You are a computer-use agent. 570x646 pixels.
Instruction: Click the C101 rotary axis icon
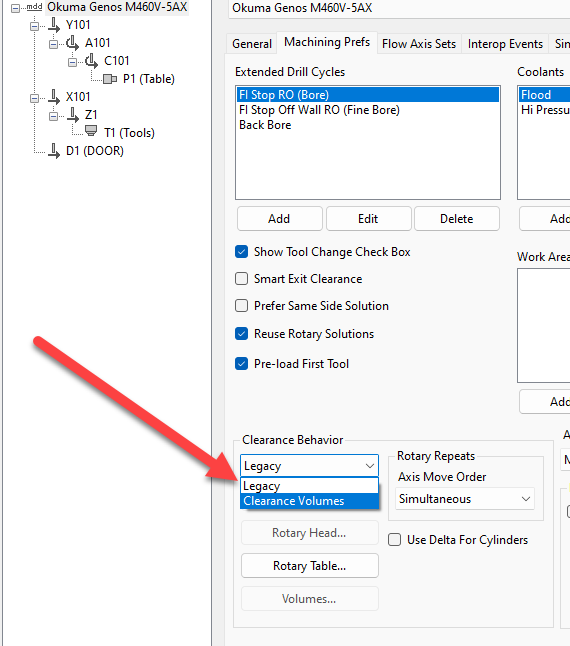point(91,61)
